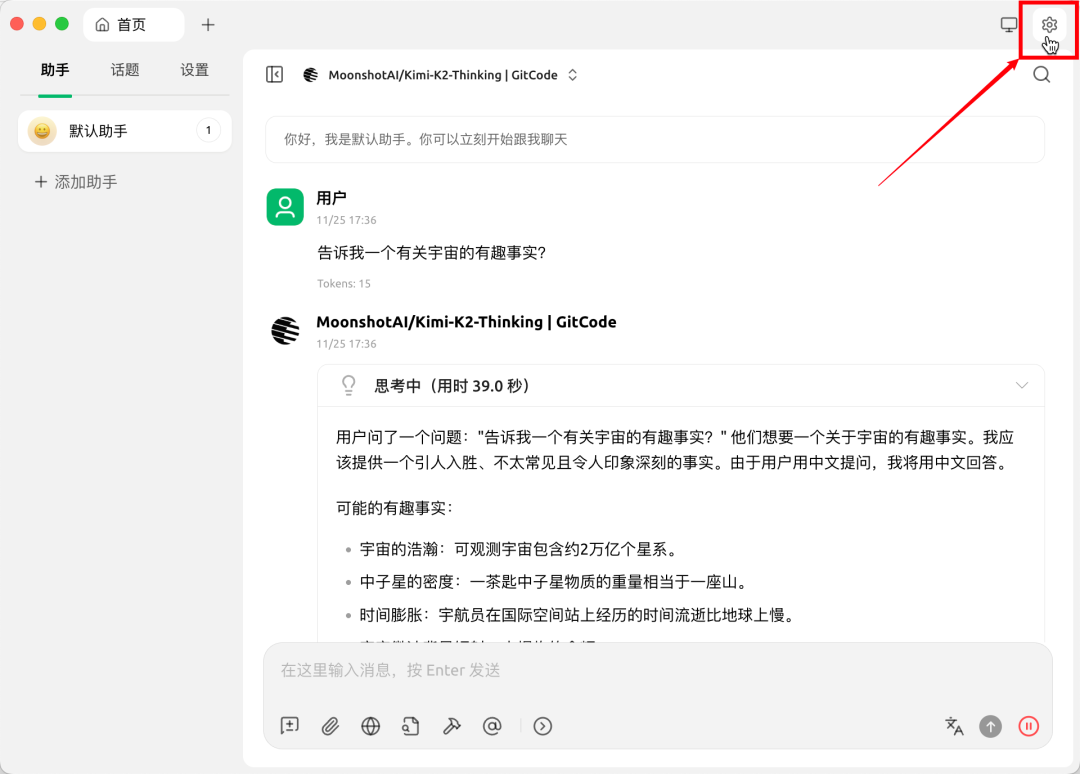Screen dimensions: 1080x774
Task: Select the 首页 tab
Action: 134,25
